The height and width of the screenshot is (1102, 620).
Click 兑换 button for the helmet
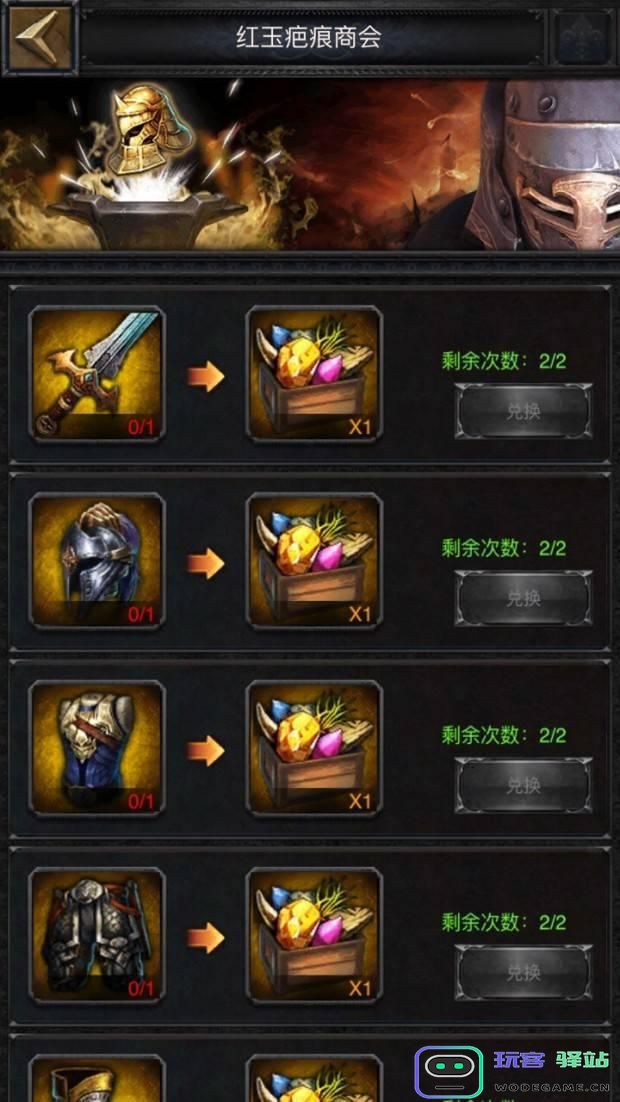pyautogui.click(x=523, y=598)
